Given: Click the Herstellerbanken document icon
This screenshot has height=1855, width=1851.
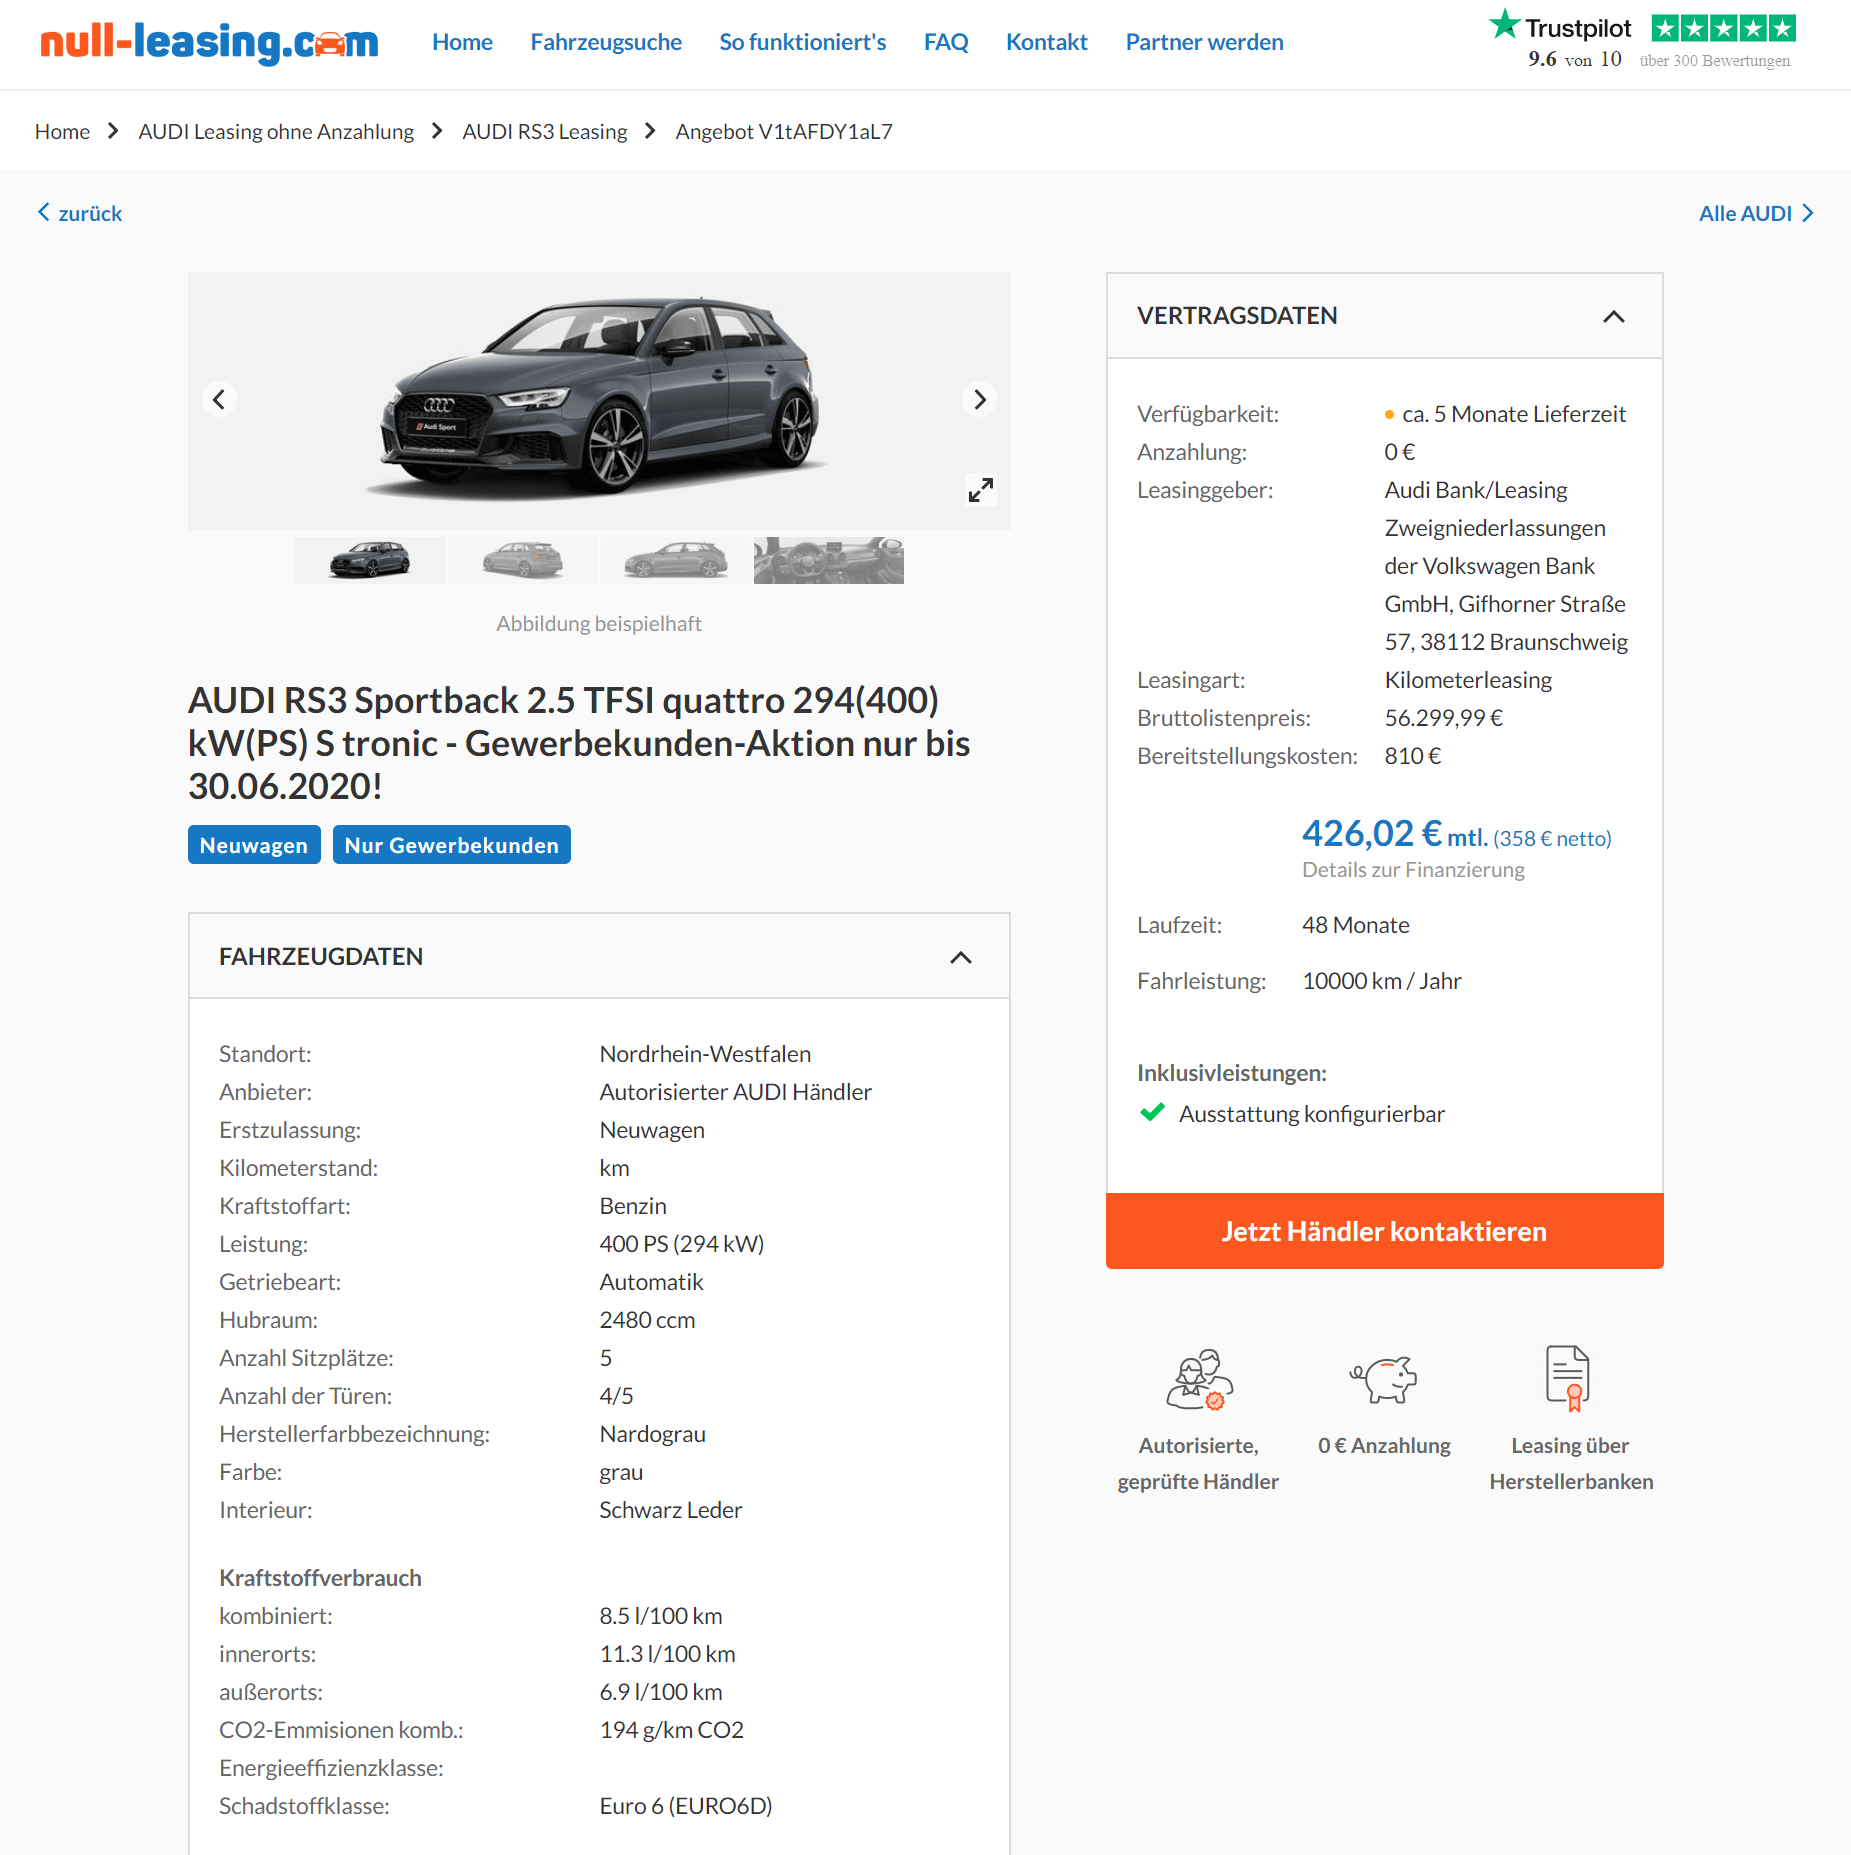Looking at the screenshot, I should (1568, 1379).
